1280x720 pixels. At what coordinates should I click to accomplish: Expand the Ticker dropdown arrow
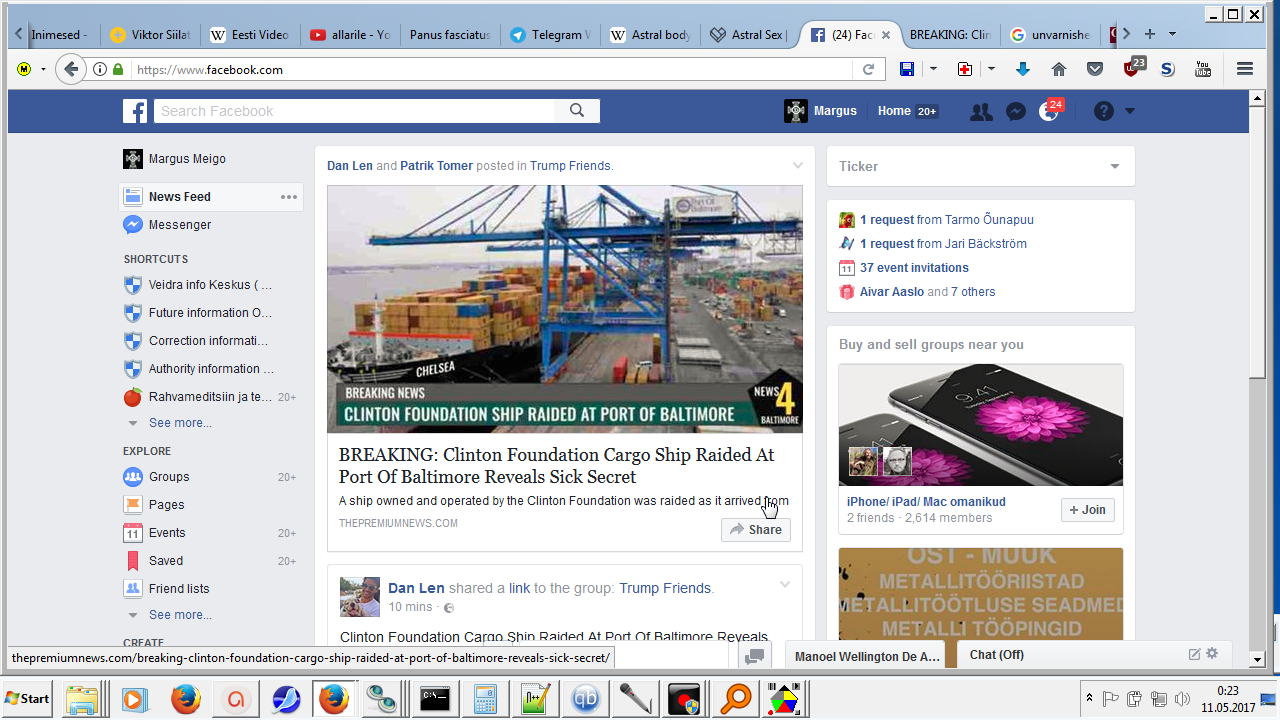click(x=1115, y=167)
